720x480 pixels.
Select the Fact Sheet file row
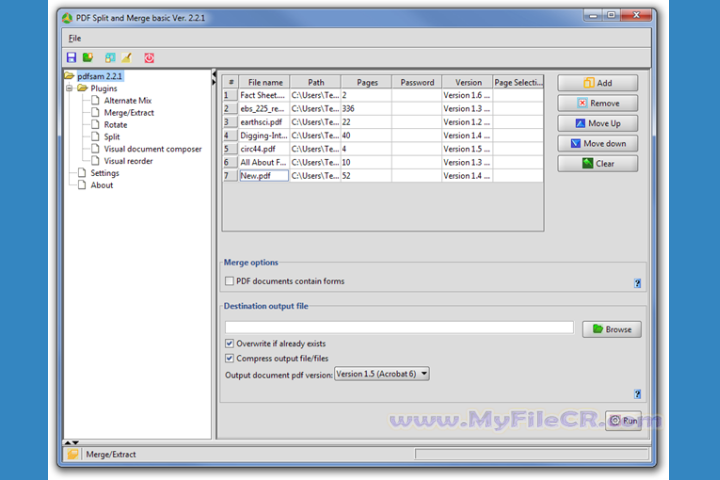[x=383, y=95]
